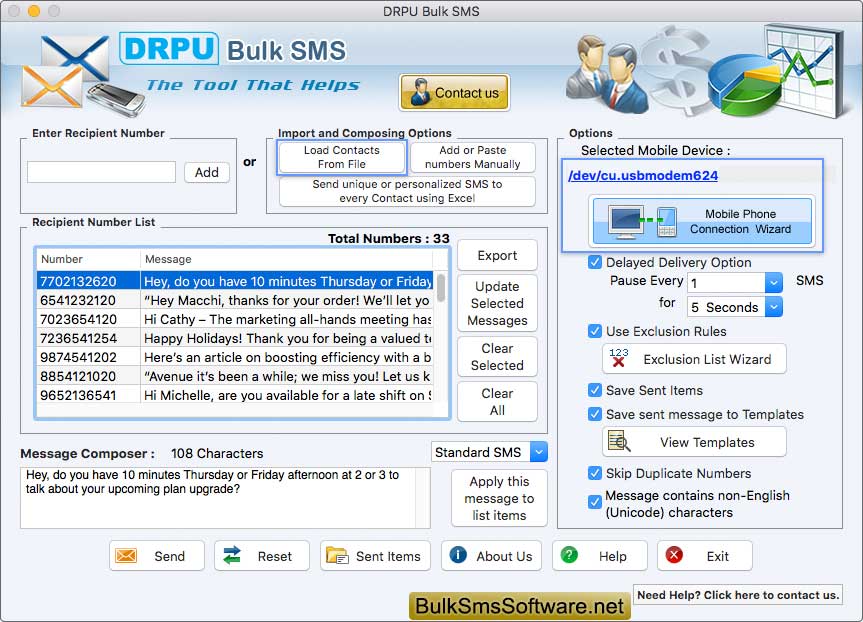The width and height of the screenshot is (863, 622).
Task: Click the recipient number input field
Action: [x=102, y=172]
